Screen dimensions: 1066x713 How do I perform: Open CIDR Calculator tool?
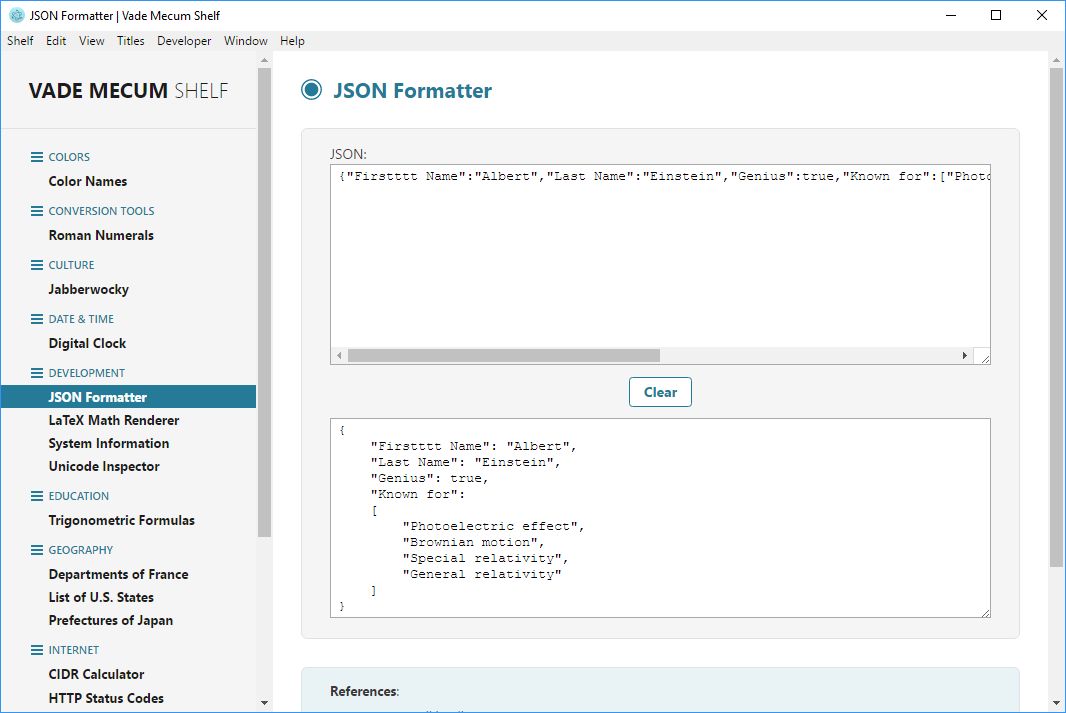click(97, 674)
